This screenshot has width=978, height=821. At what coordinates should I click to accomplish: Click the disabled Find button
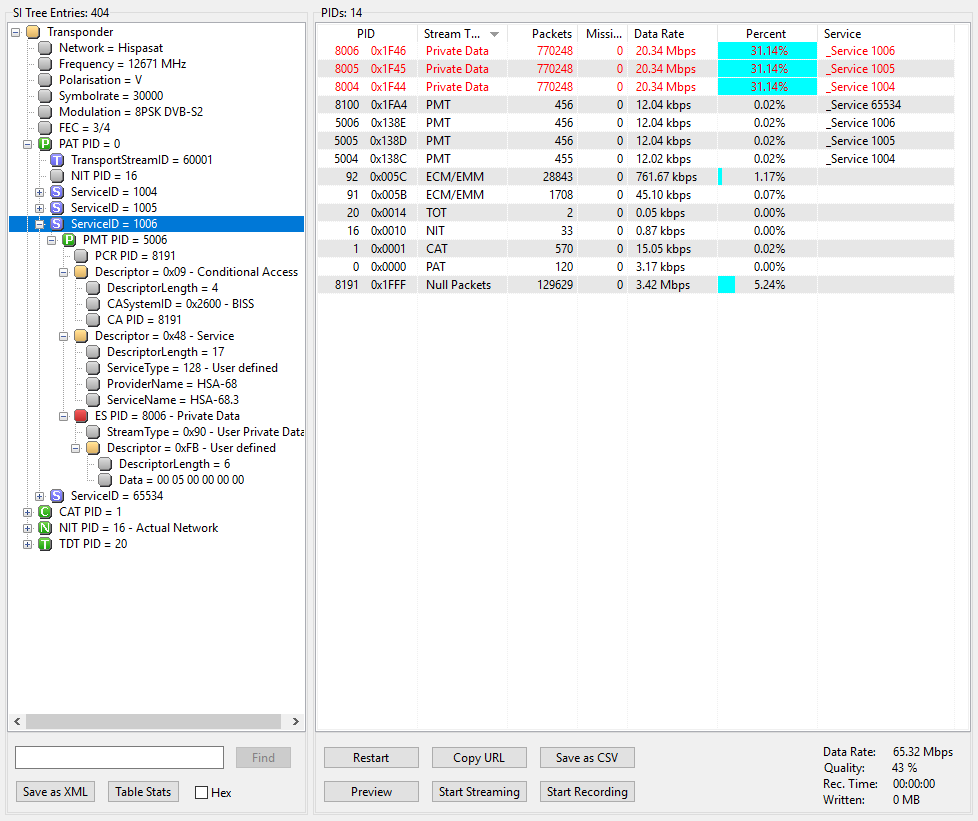point(263,757)
